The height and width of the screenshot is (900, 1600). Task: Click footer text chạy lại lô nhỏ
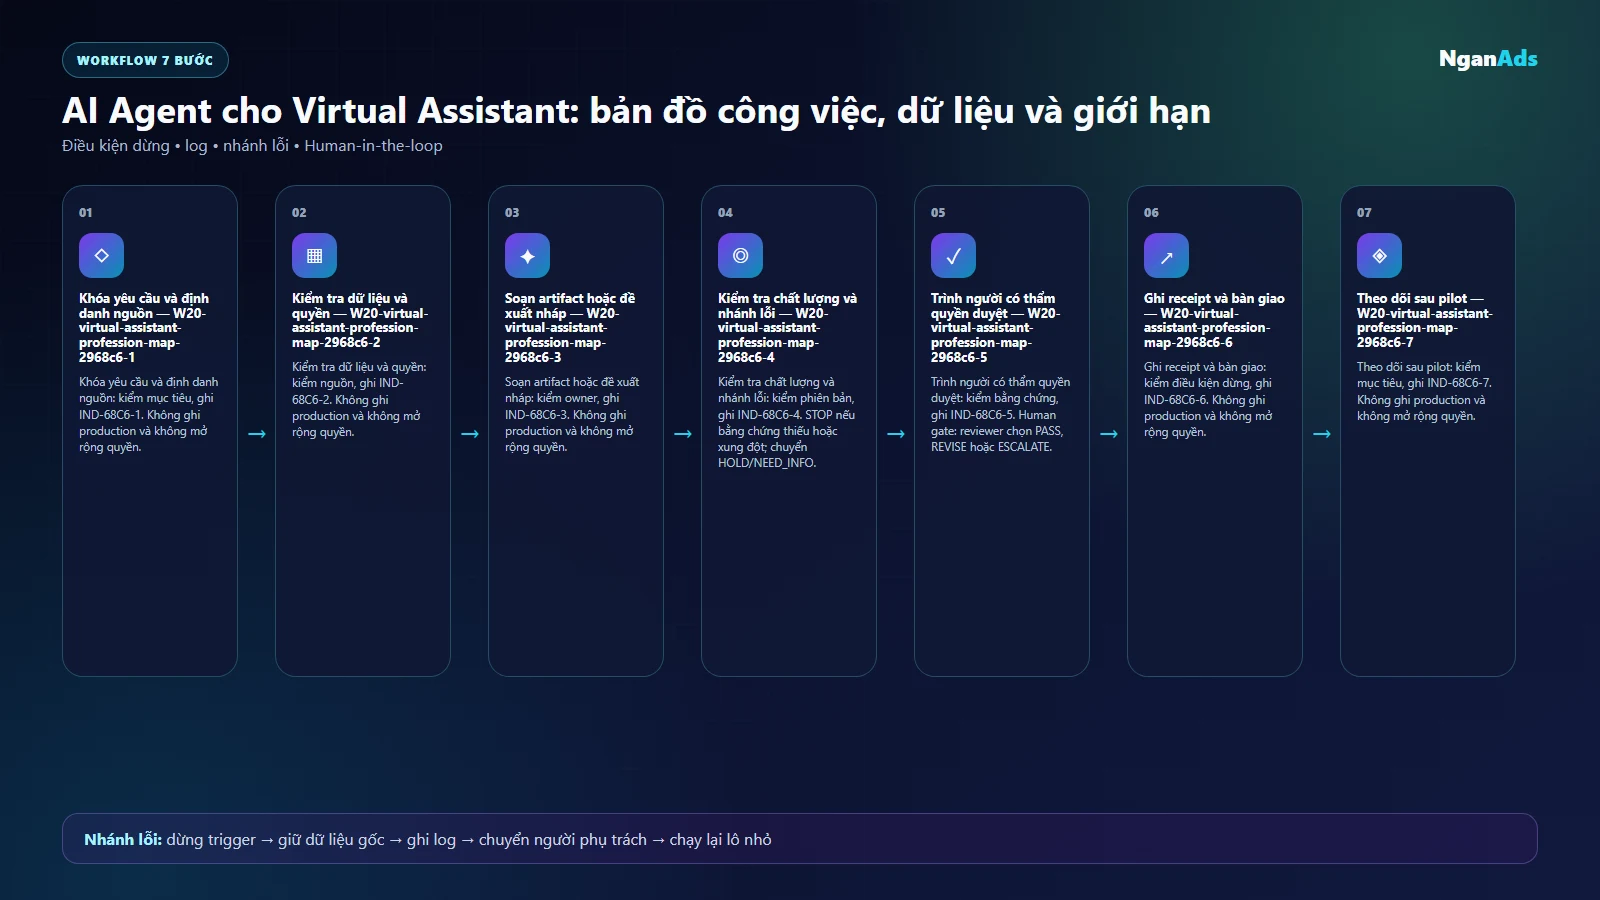pos(720,840)
